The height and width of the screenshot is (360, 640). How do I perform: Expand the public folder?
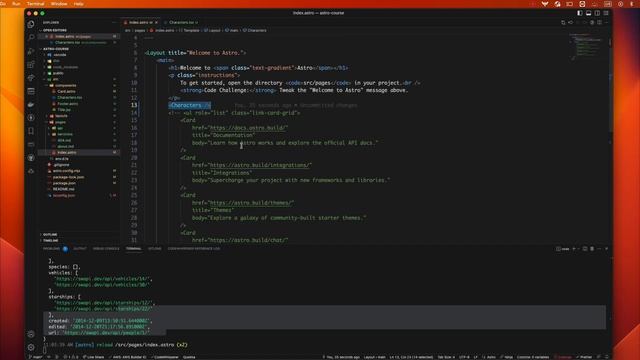point(58,73)
